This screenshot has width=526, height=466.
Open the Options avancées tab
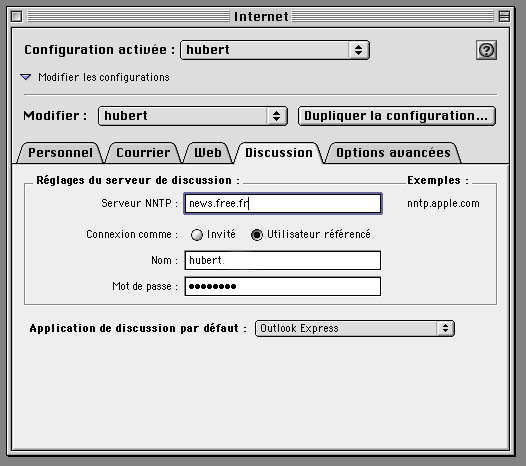[393, 153]
